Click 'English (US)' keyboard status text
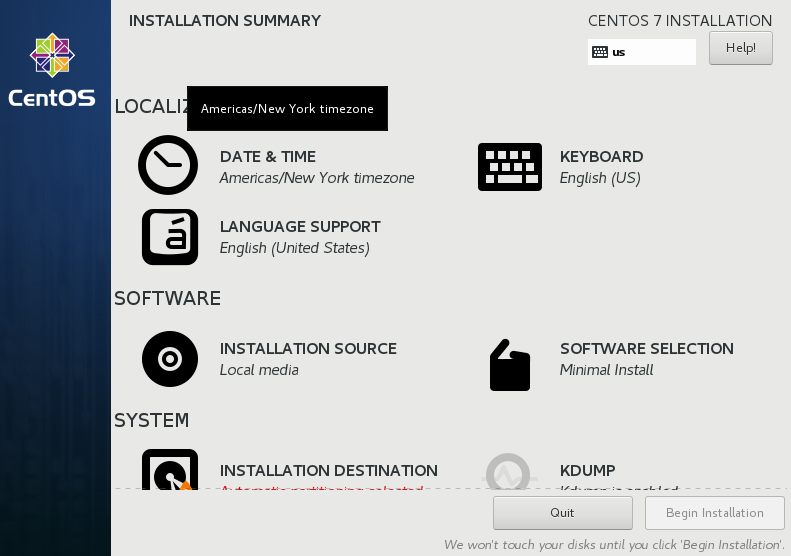The image size is (791, 556). [600, 178]
